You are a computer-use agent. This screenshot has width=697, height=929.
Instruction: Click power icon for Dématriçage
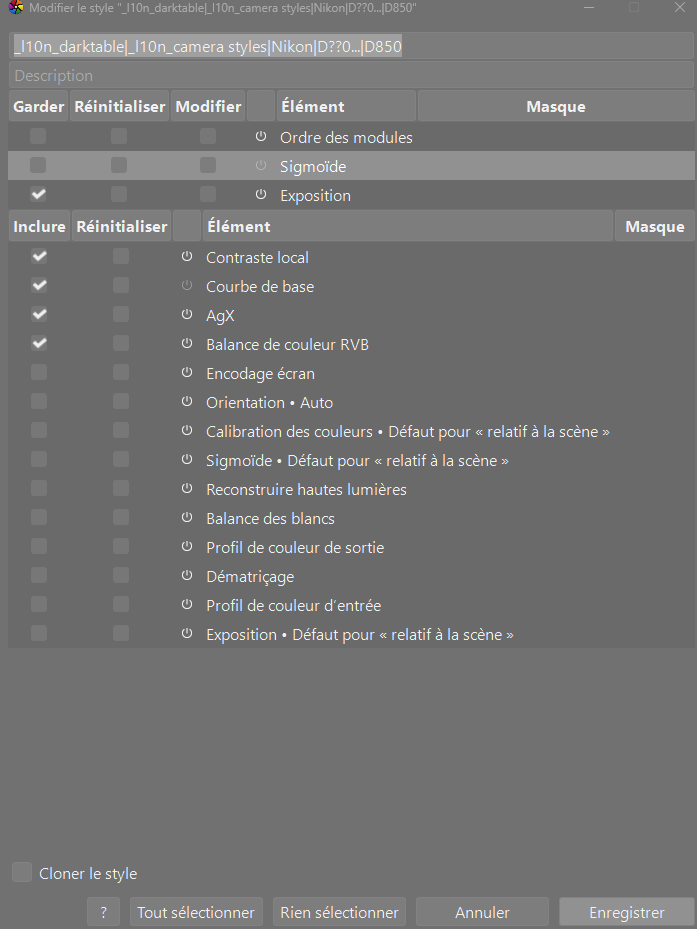[x=187, y=576]
